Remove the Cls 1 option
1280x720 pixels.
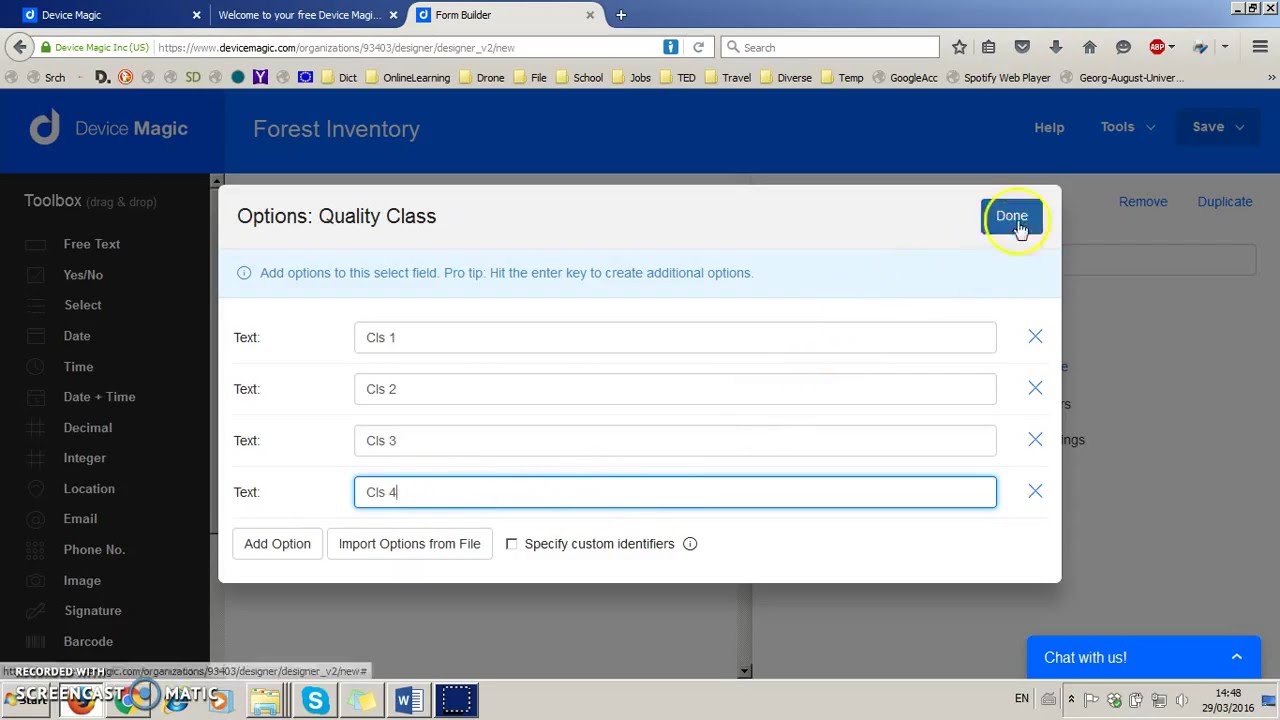point(1035,337)
